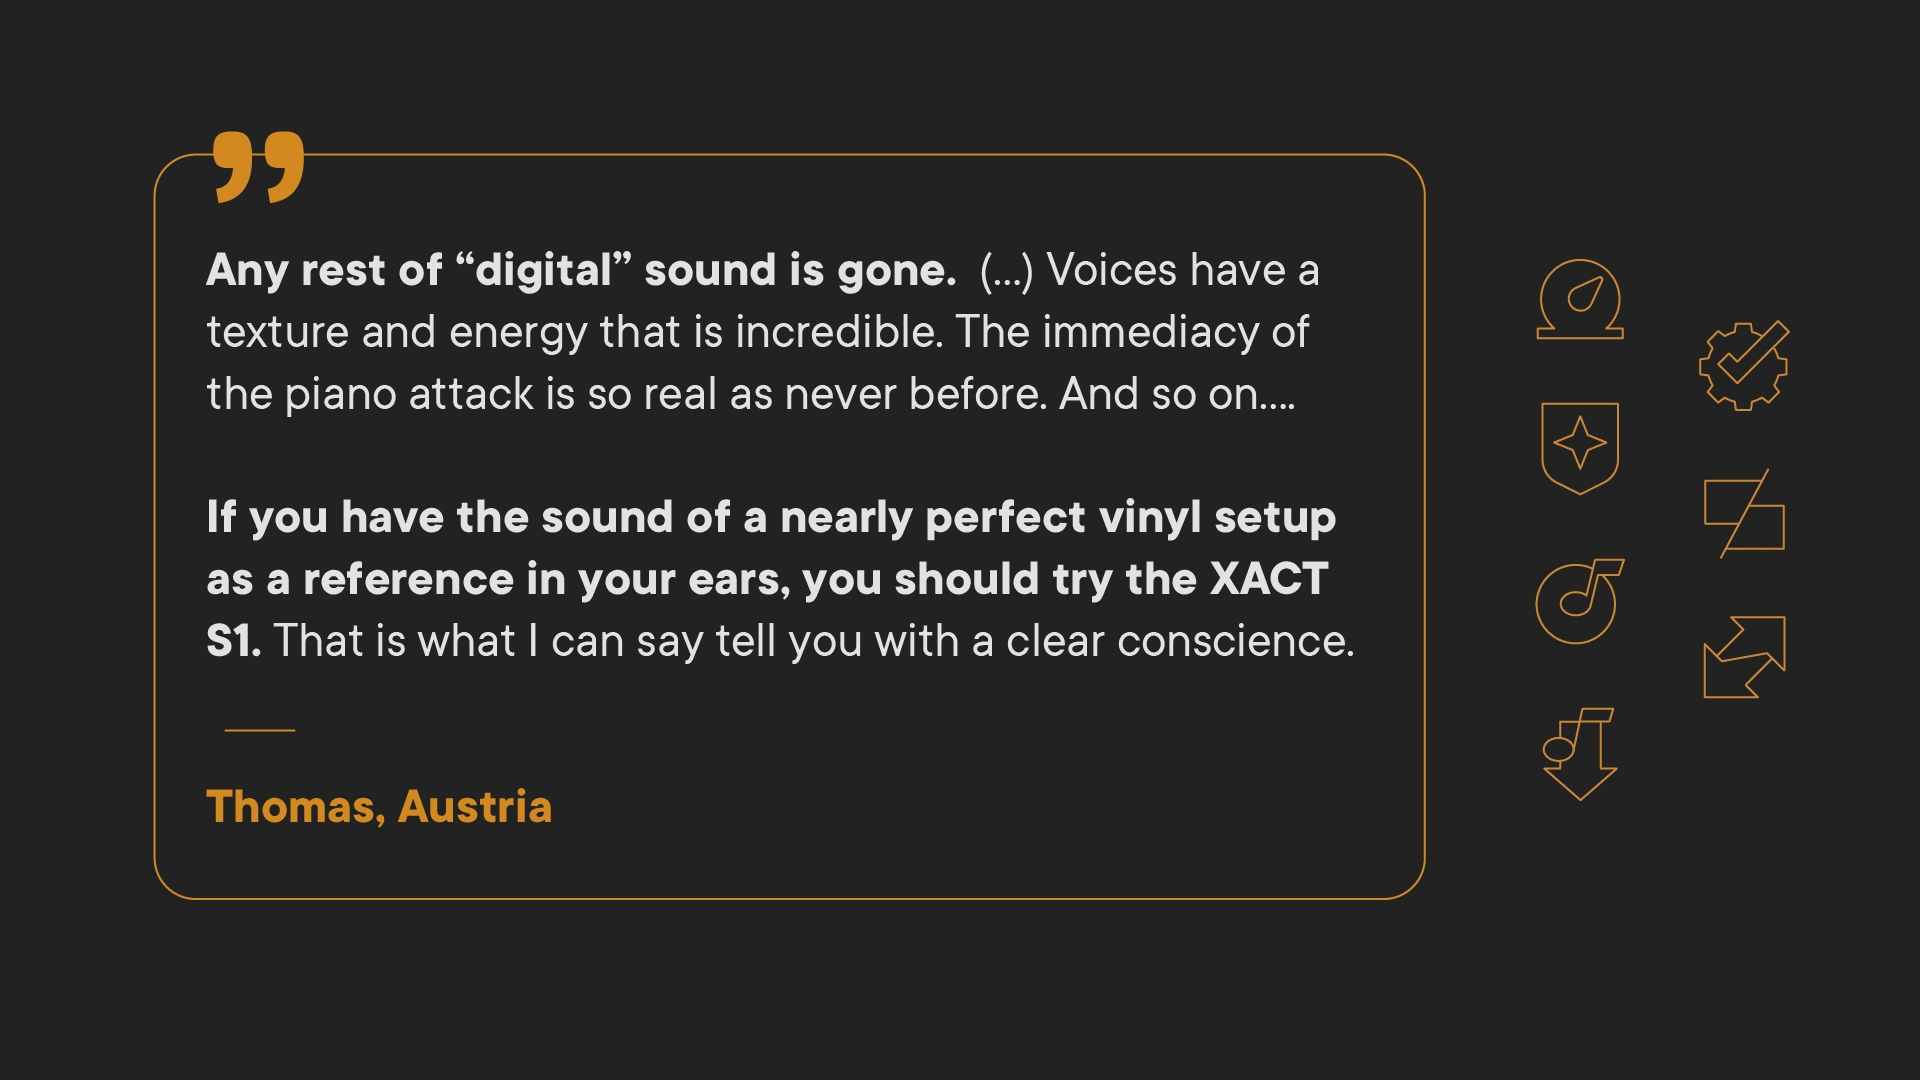1920x1080 pixels.
Task: Click the short orange divider line
Action: (260, 730)
